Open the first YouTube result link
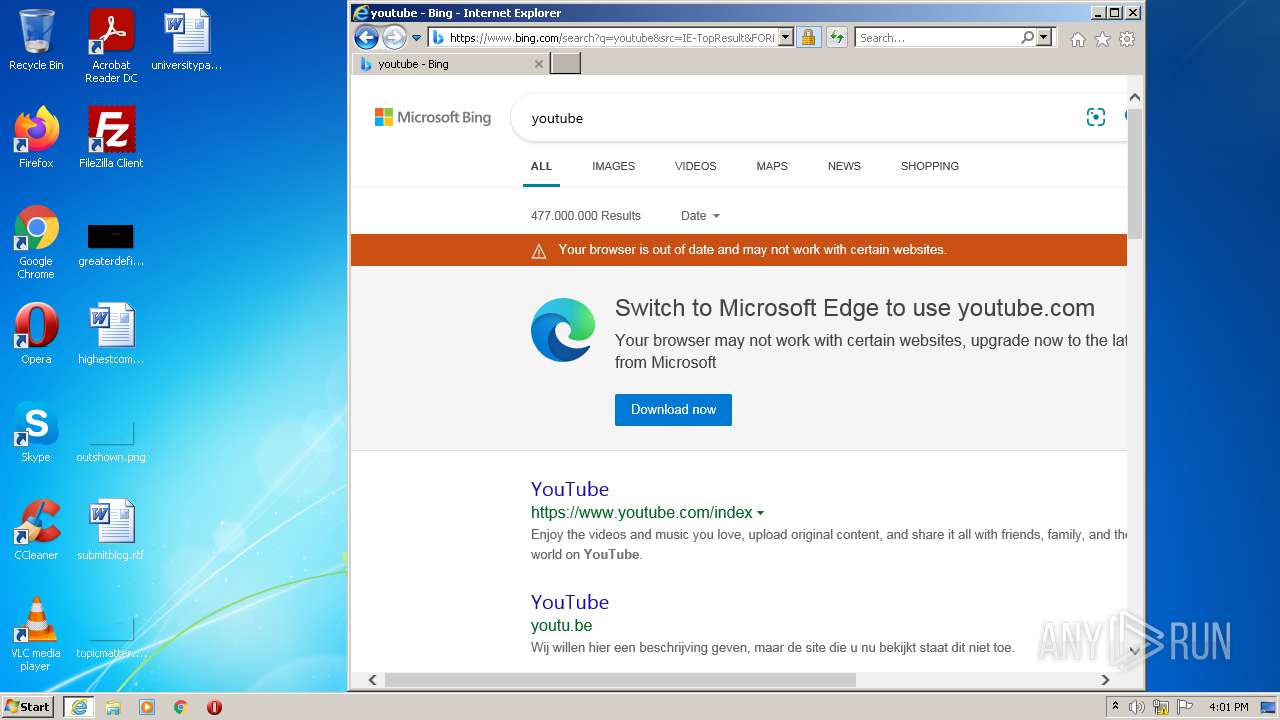The height and width of the screenshot is (720, 1280). pos(570,489)
